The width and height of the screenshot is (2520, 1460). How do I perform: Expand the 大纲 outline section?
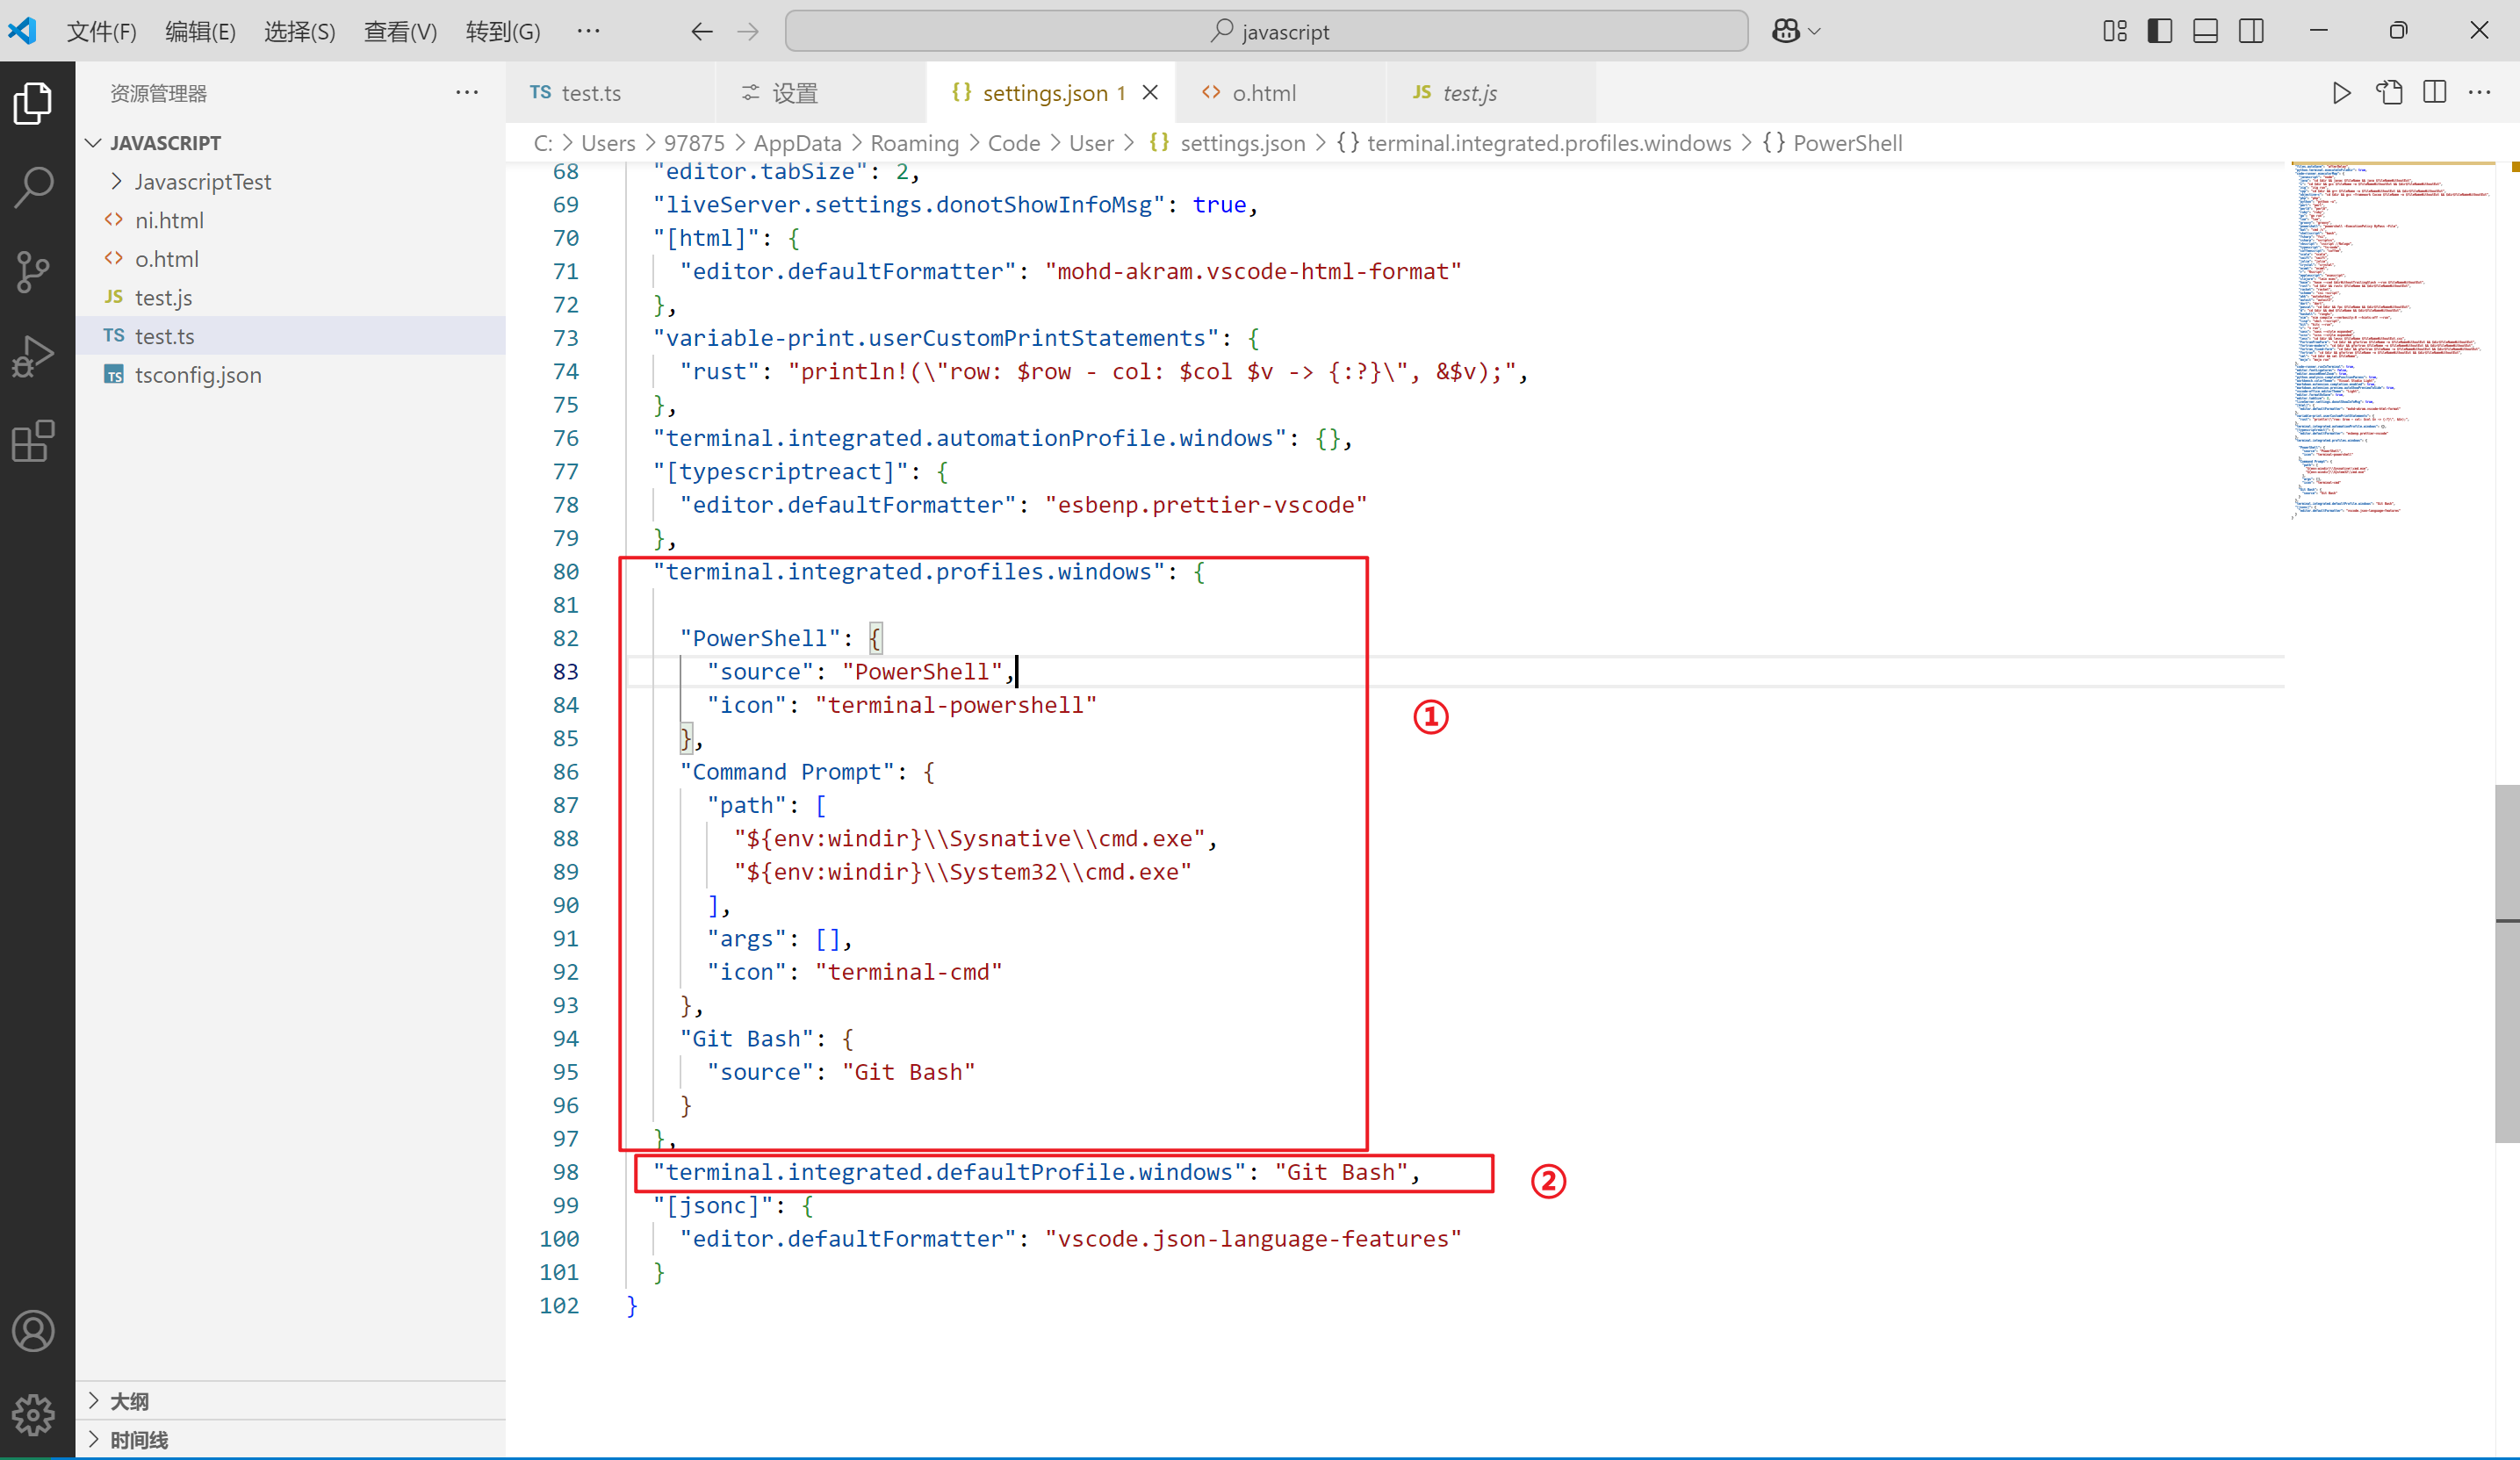click(129, 1401)
